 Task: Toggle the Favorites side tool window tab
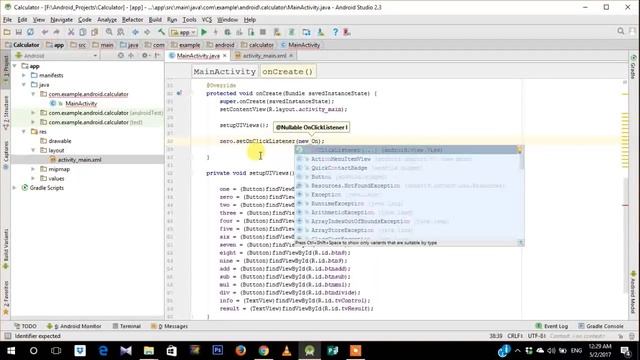[x=6, y=298]
